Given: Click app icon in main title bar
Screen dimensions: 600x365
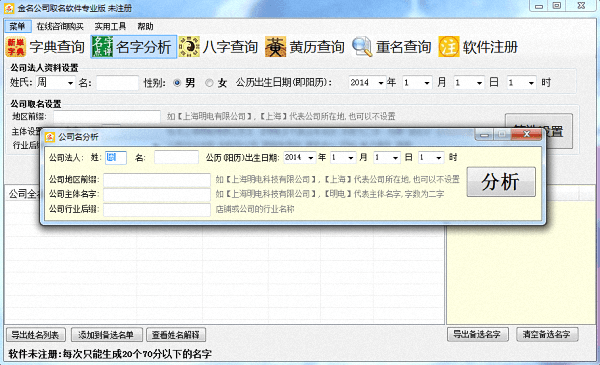Looking at the screenshot, I should tap(8, 8).
